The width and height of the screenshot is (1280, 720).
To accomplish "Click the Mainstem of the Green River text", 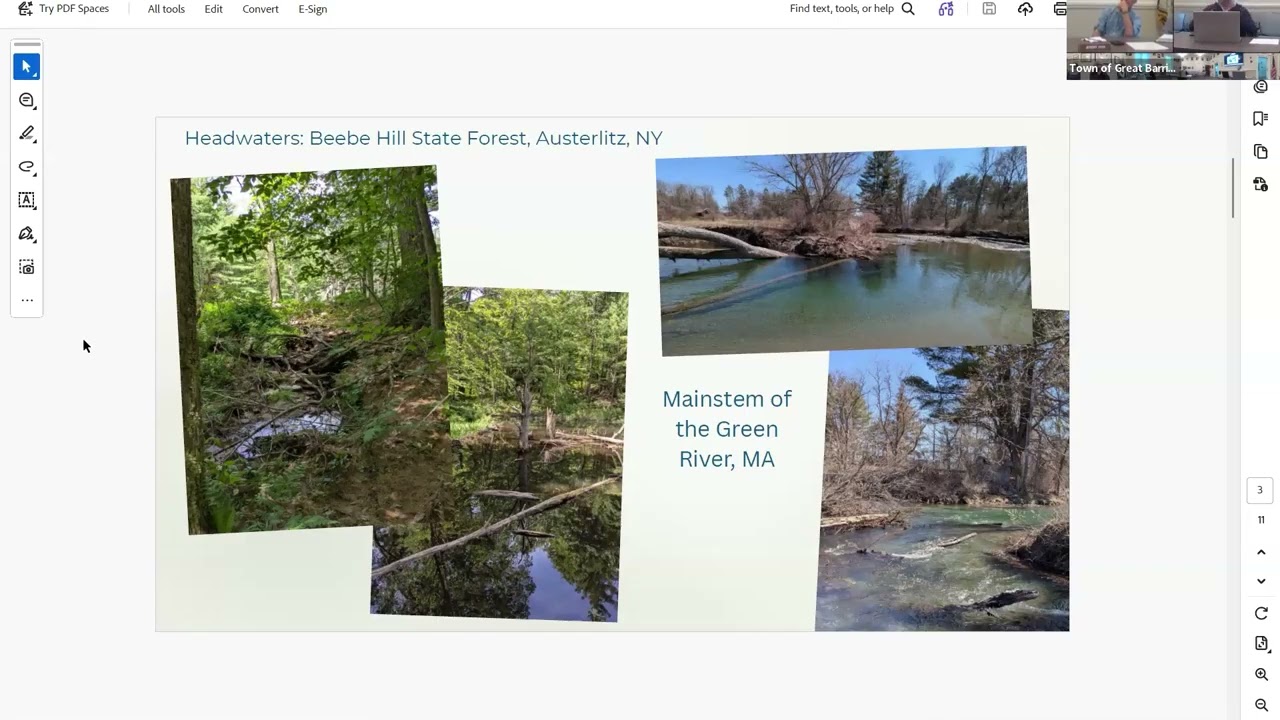I will coord(727,429).
